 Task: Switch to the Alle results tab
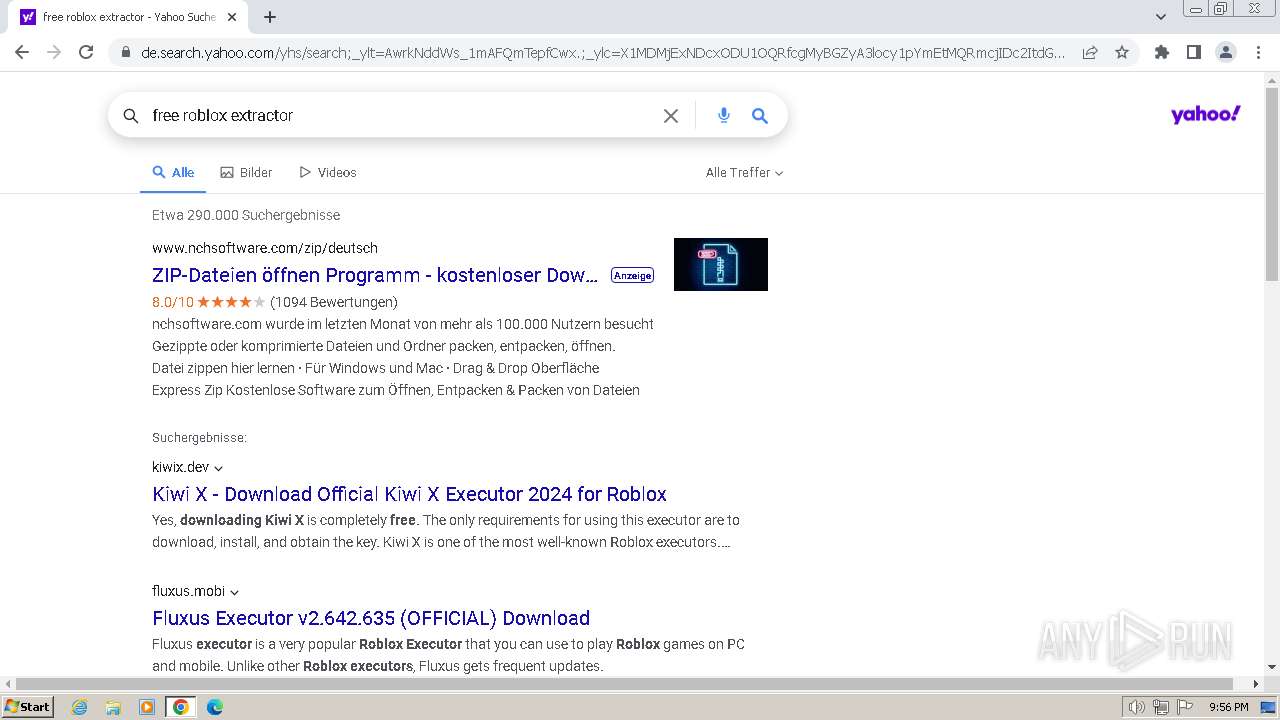[173, 172]
